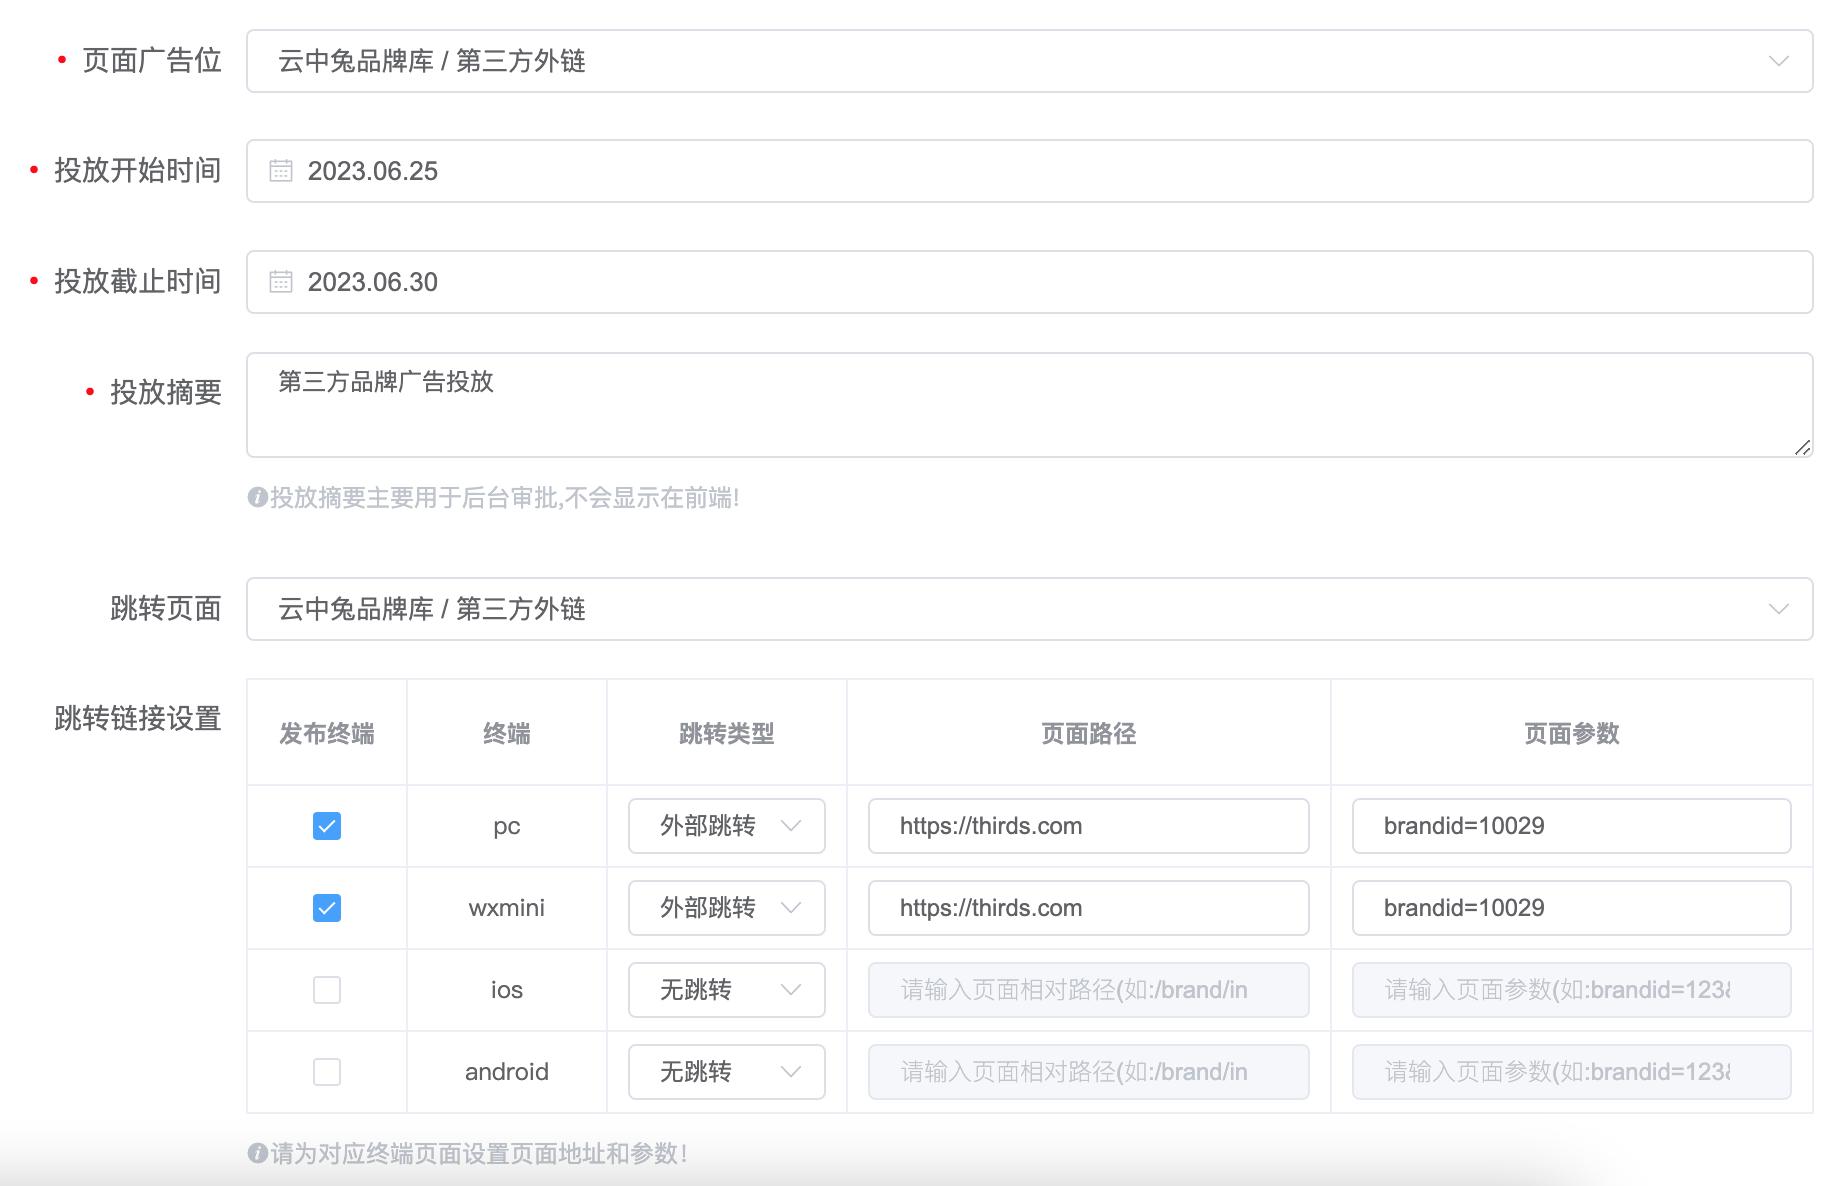Click the info icon before the bottom terminal note
Screen dimensions: 1834x1186
257,1152
